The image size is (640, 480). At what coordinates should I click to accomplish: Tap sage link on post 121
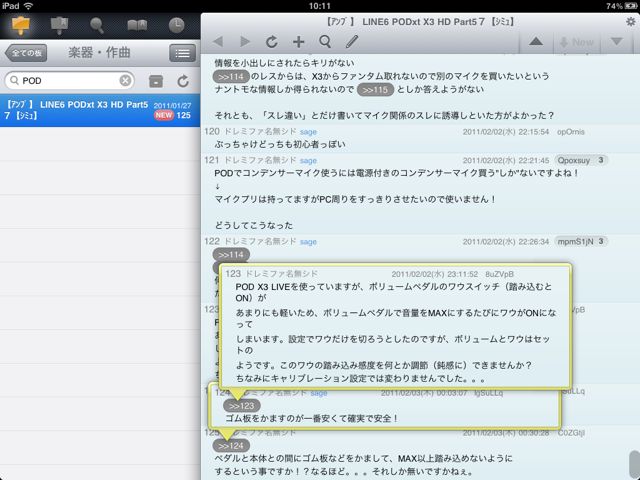point(308,160)
